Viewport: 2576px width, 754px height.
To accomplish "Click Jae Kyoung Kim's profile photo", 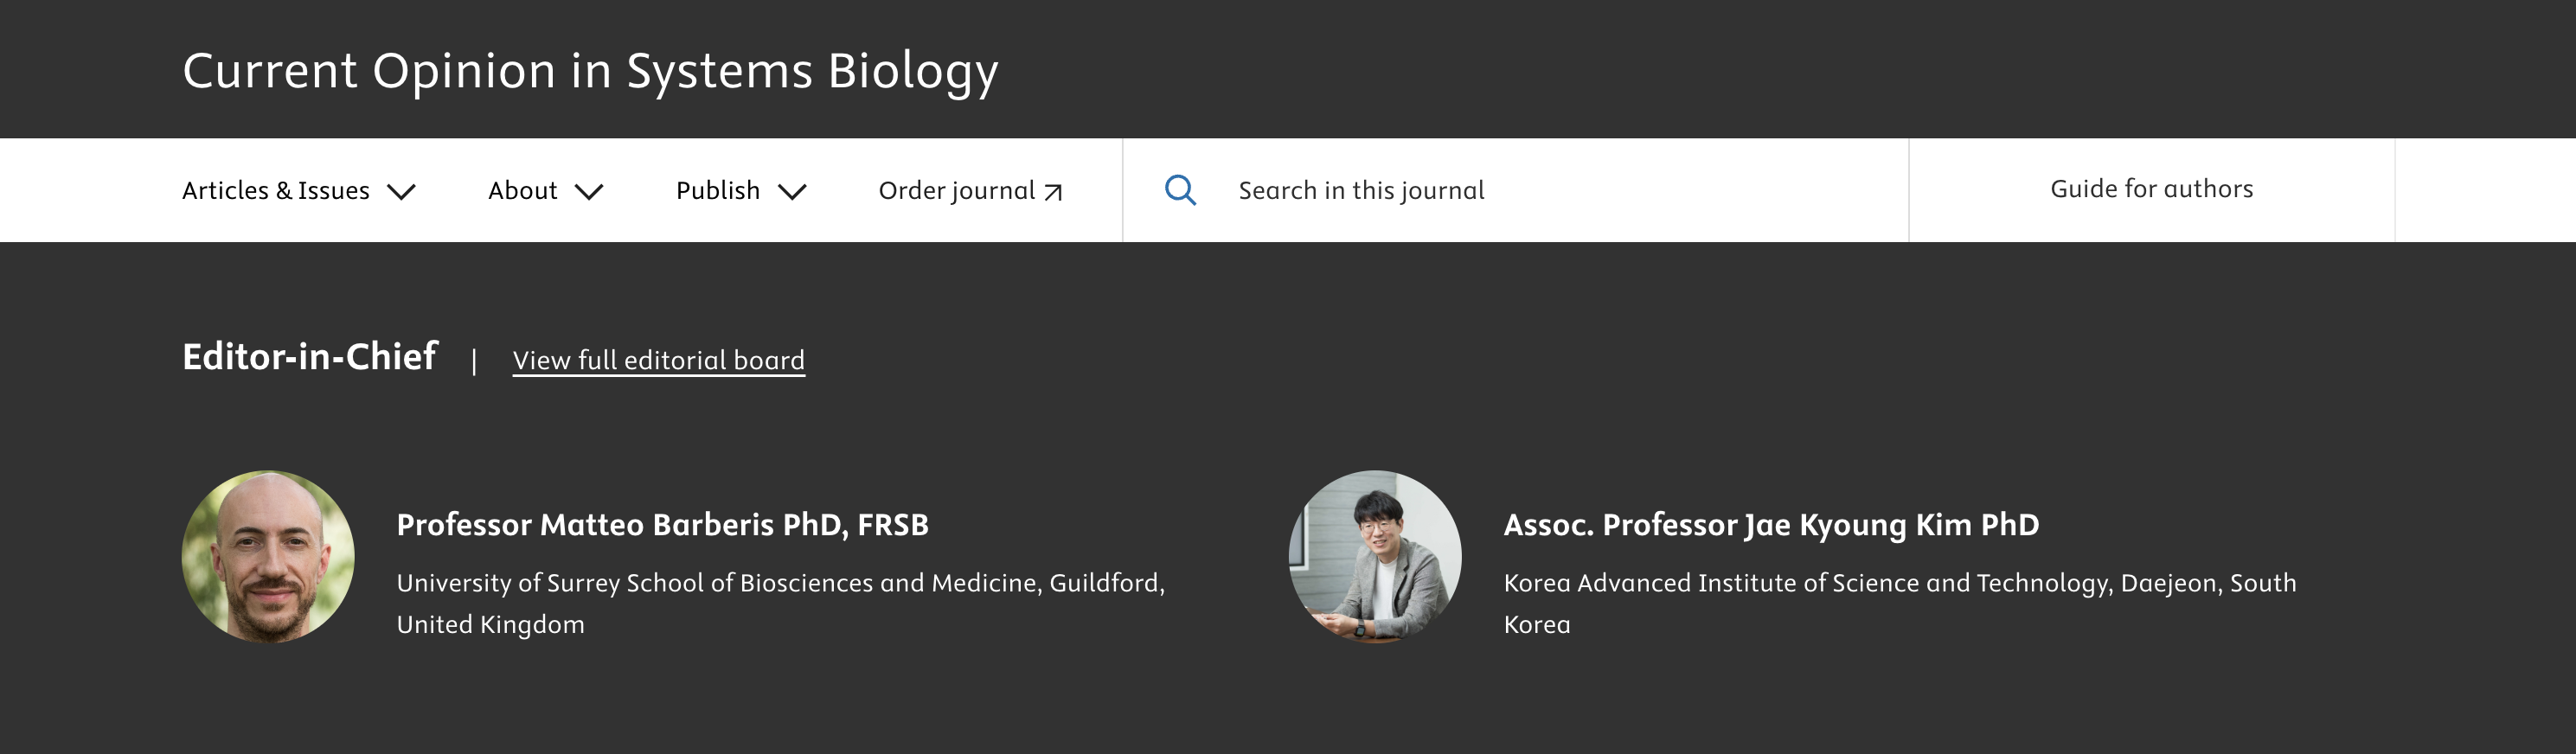I will coord(1375,555).
